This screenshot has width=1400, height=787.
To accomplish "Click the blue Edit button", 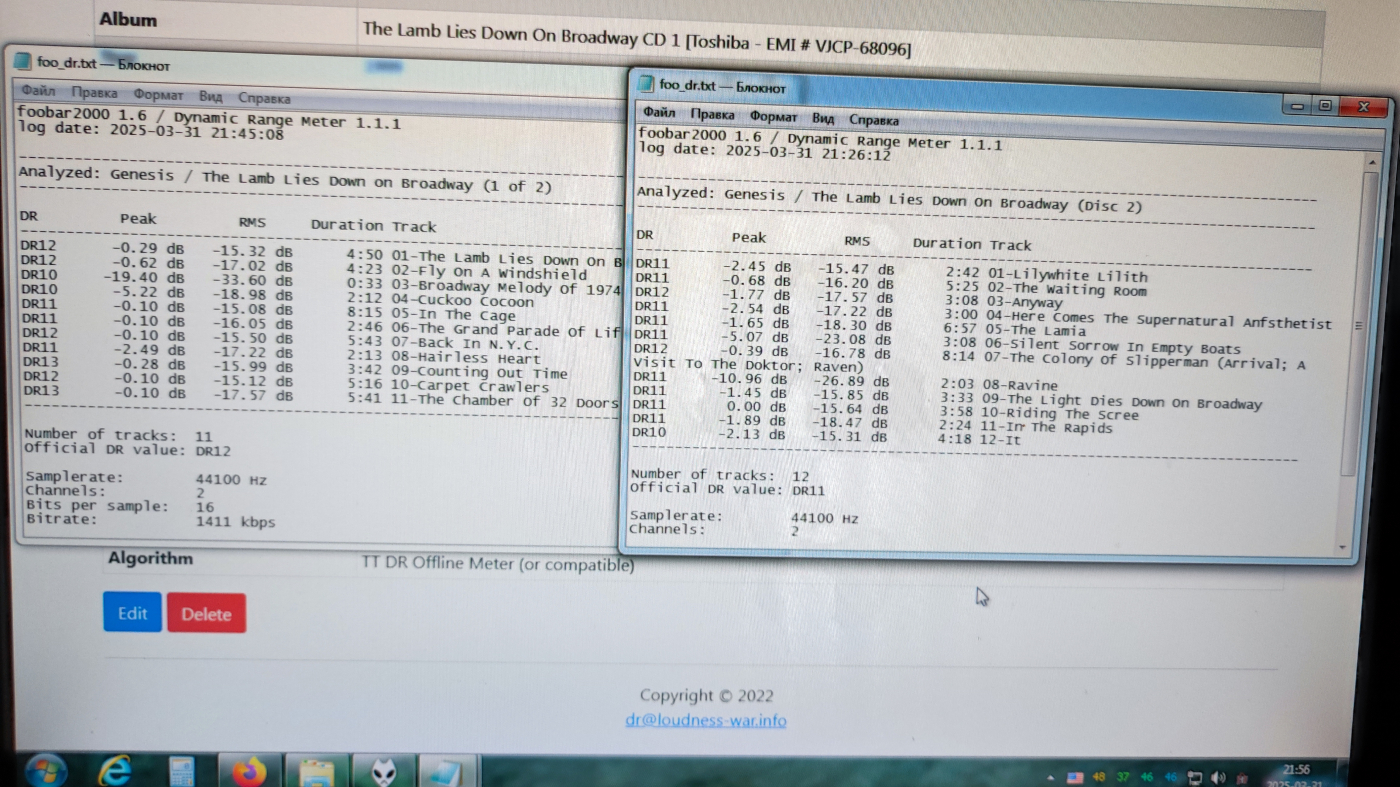I will click(132, 613).
